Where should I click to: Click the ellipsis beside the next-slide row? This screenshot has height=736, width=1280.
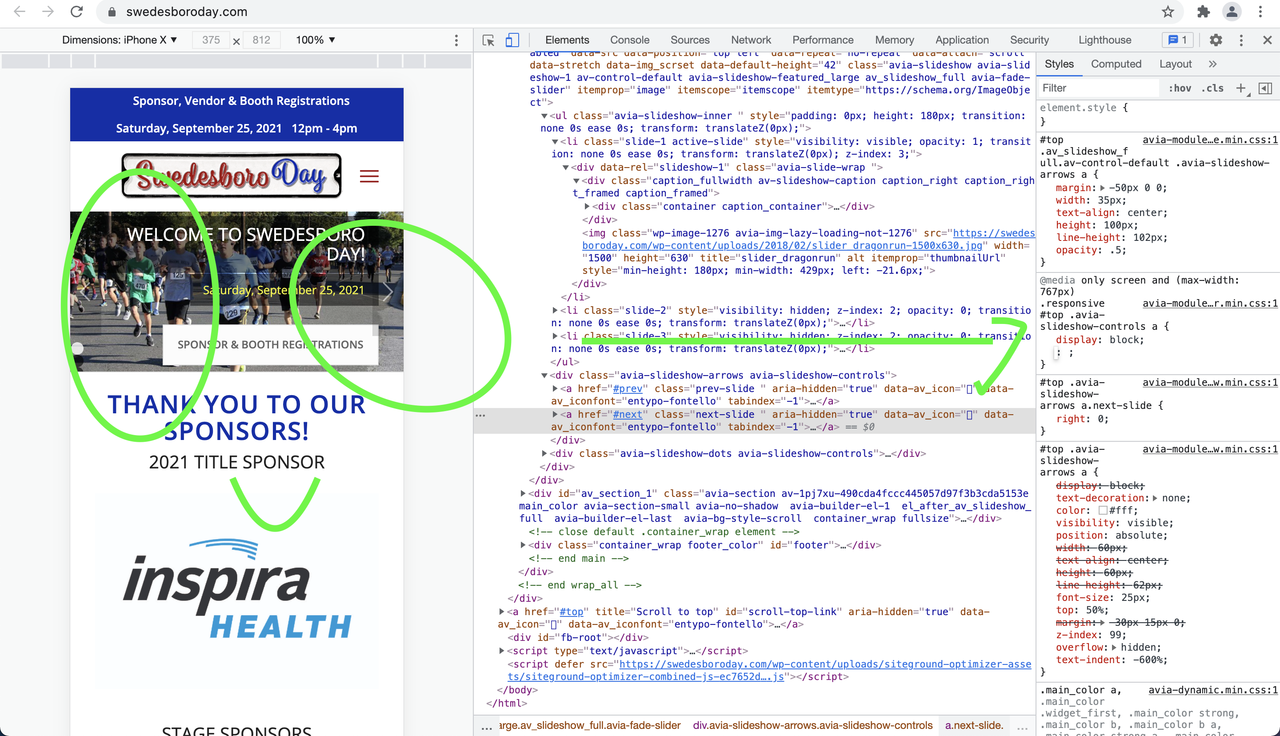point(481,414)
